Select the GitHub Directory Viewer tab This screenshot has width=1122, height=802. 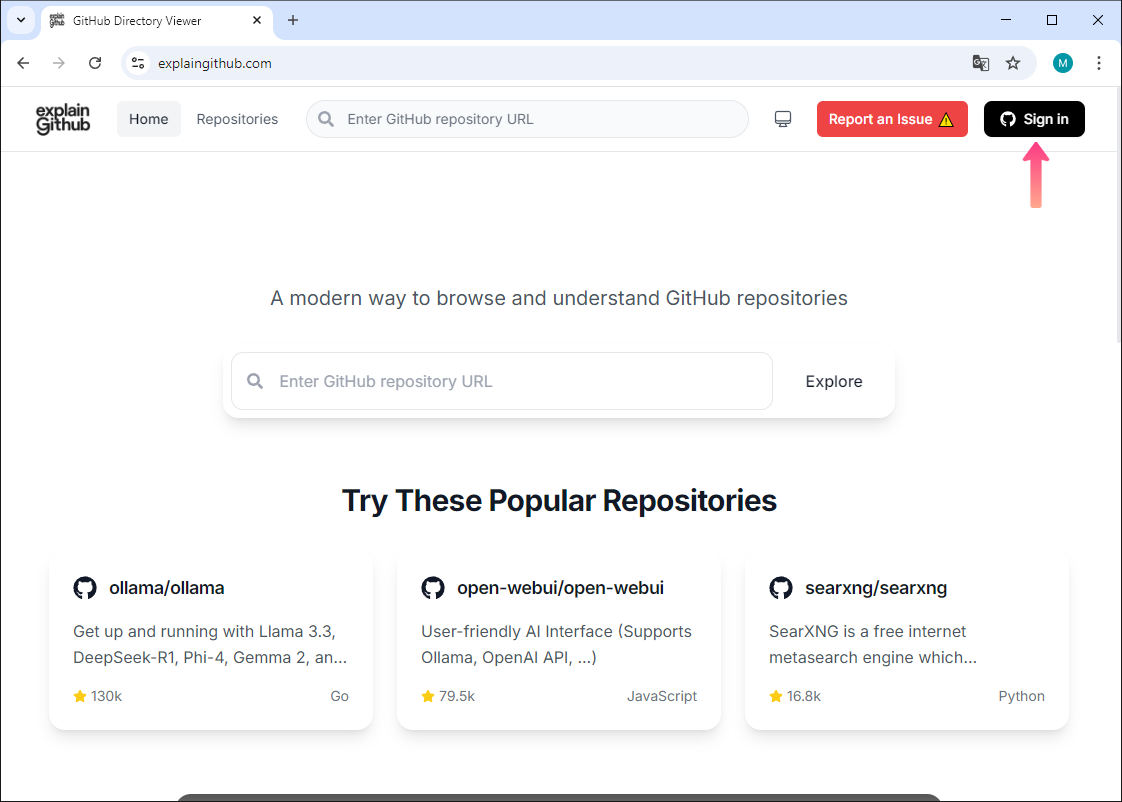157,21
